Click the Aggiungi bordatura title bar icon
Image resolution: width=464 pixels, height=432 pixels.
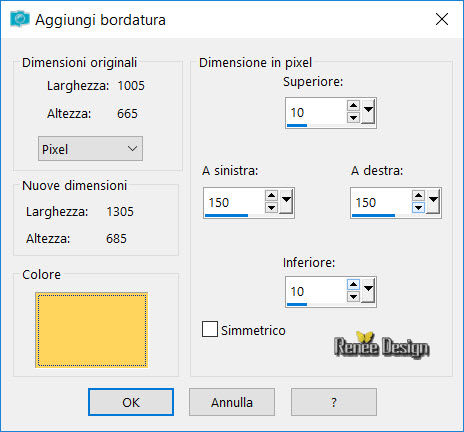(x=20, y=19)
